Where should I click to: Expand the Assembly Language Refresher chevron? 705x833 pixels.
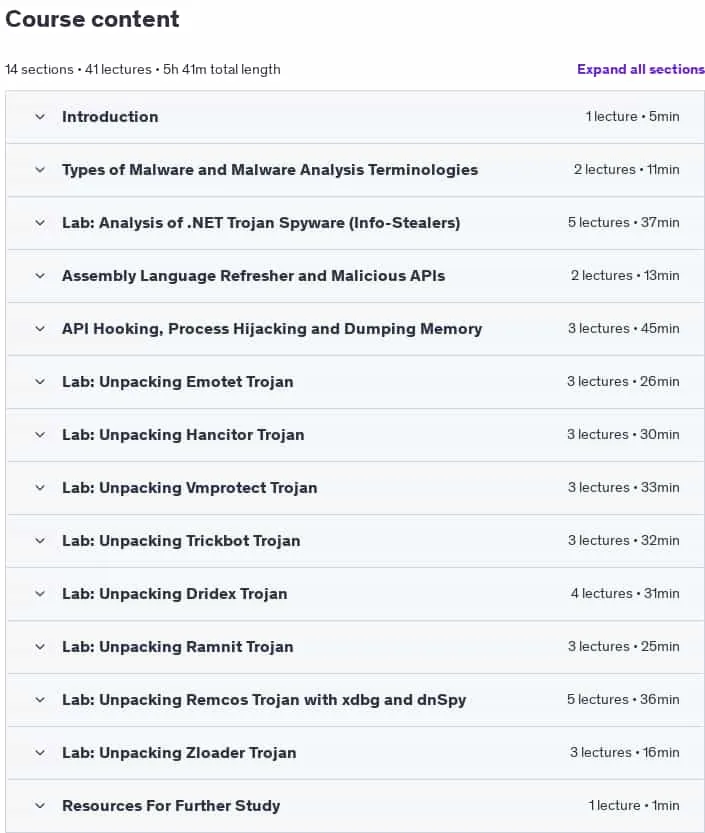40,276
